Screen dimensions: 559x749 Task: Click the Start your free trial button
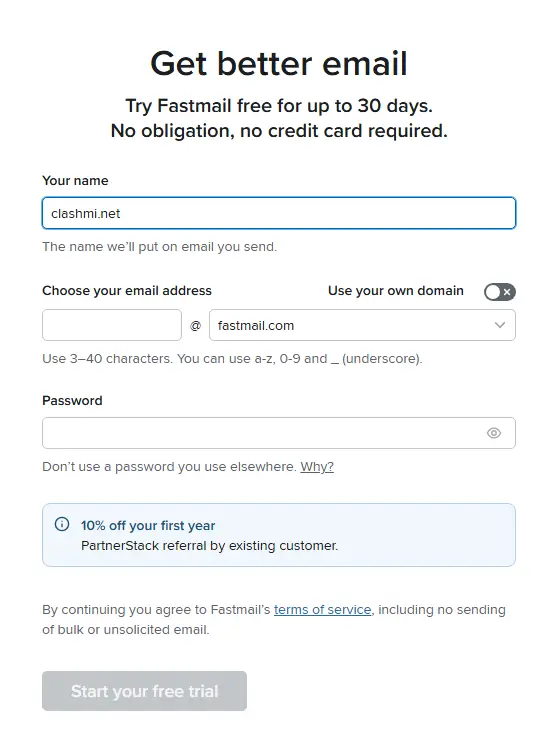click(144, 691)
